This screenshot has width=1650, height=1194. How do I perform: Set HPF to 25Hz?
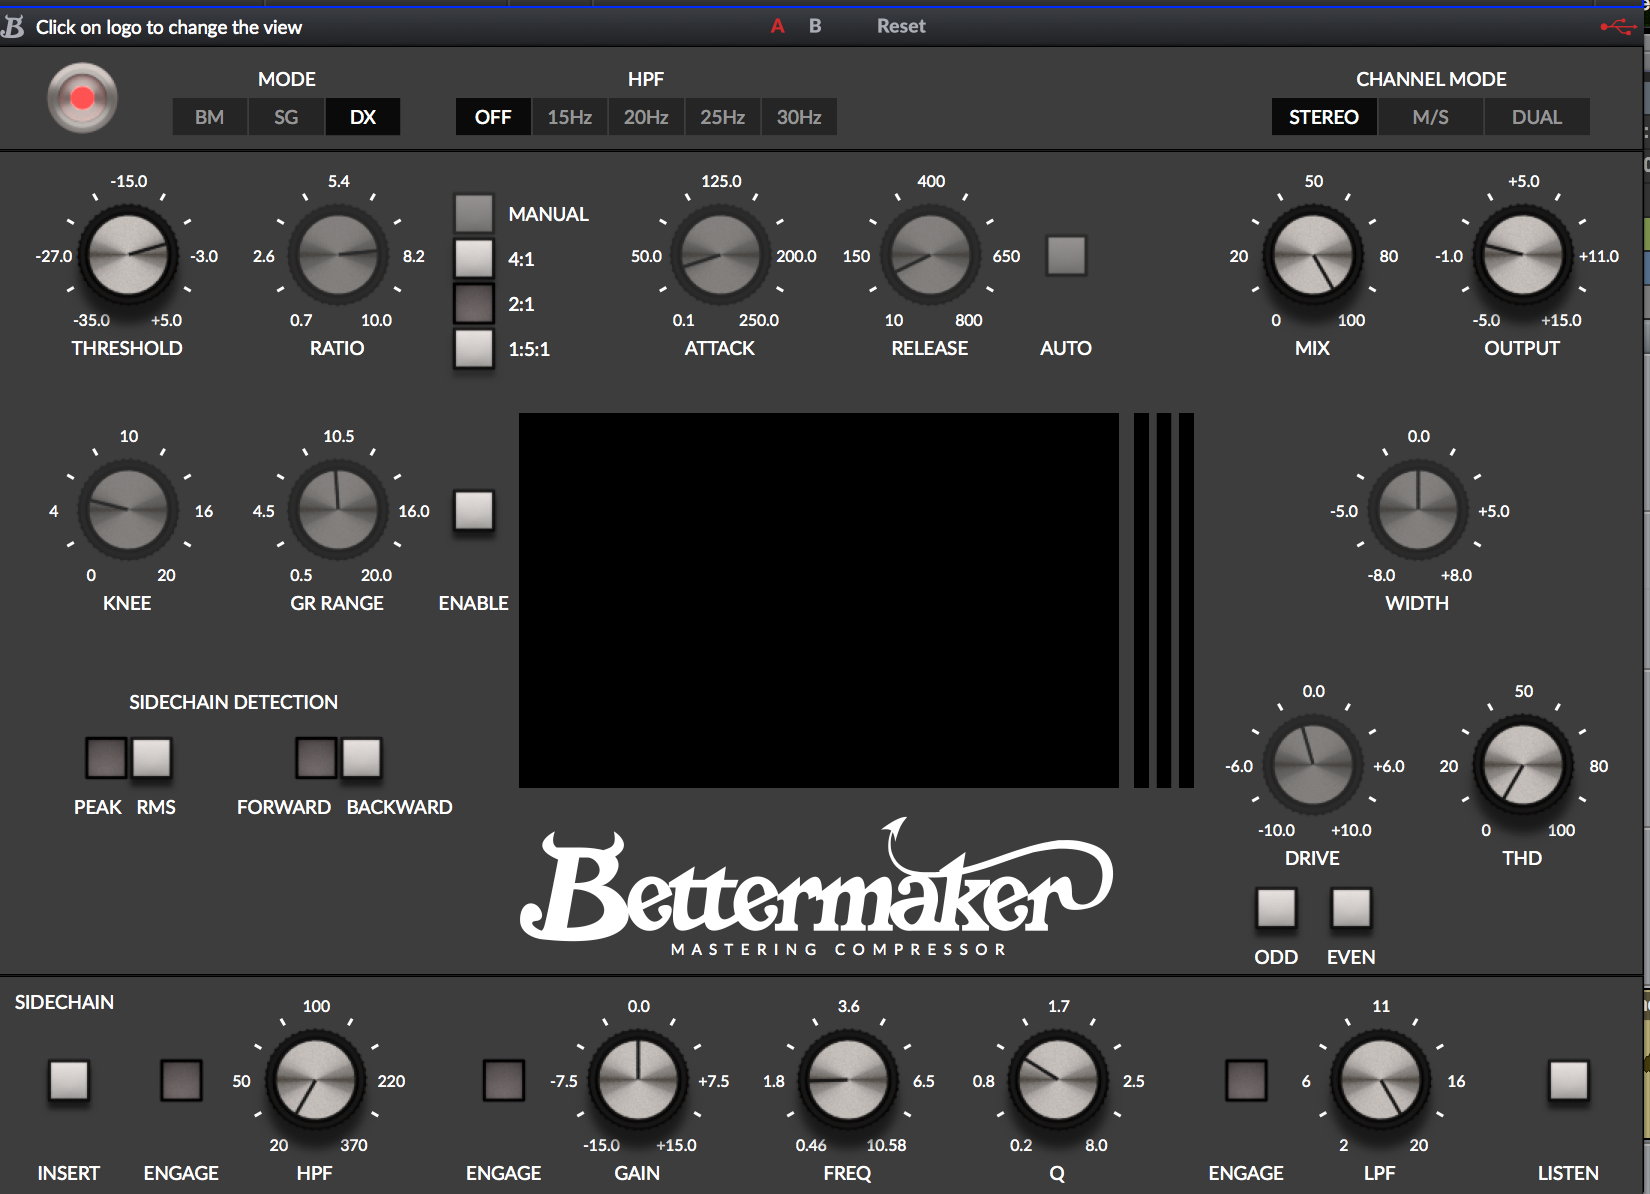click(x=723, y=117)
